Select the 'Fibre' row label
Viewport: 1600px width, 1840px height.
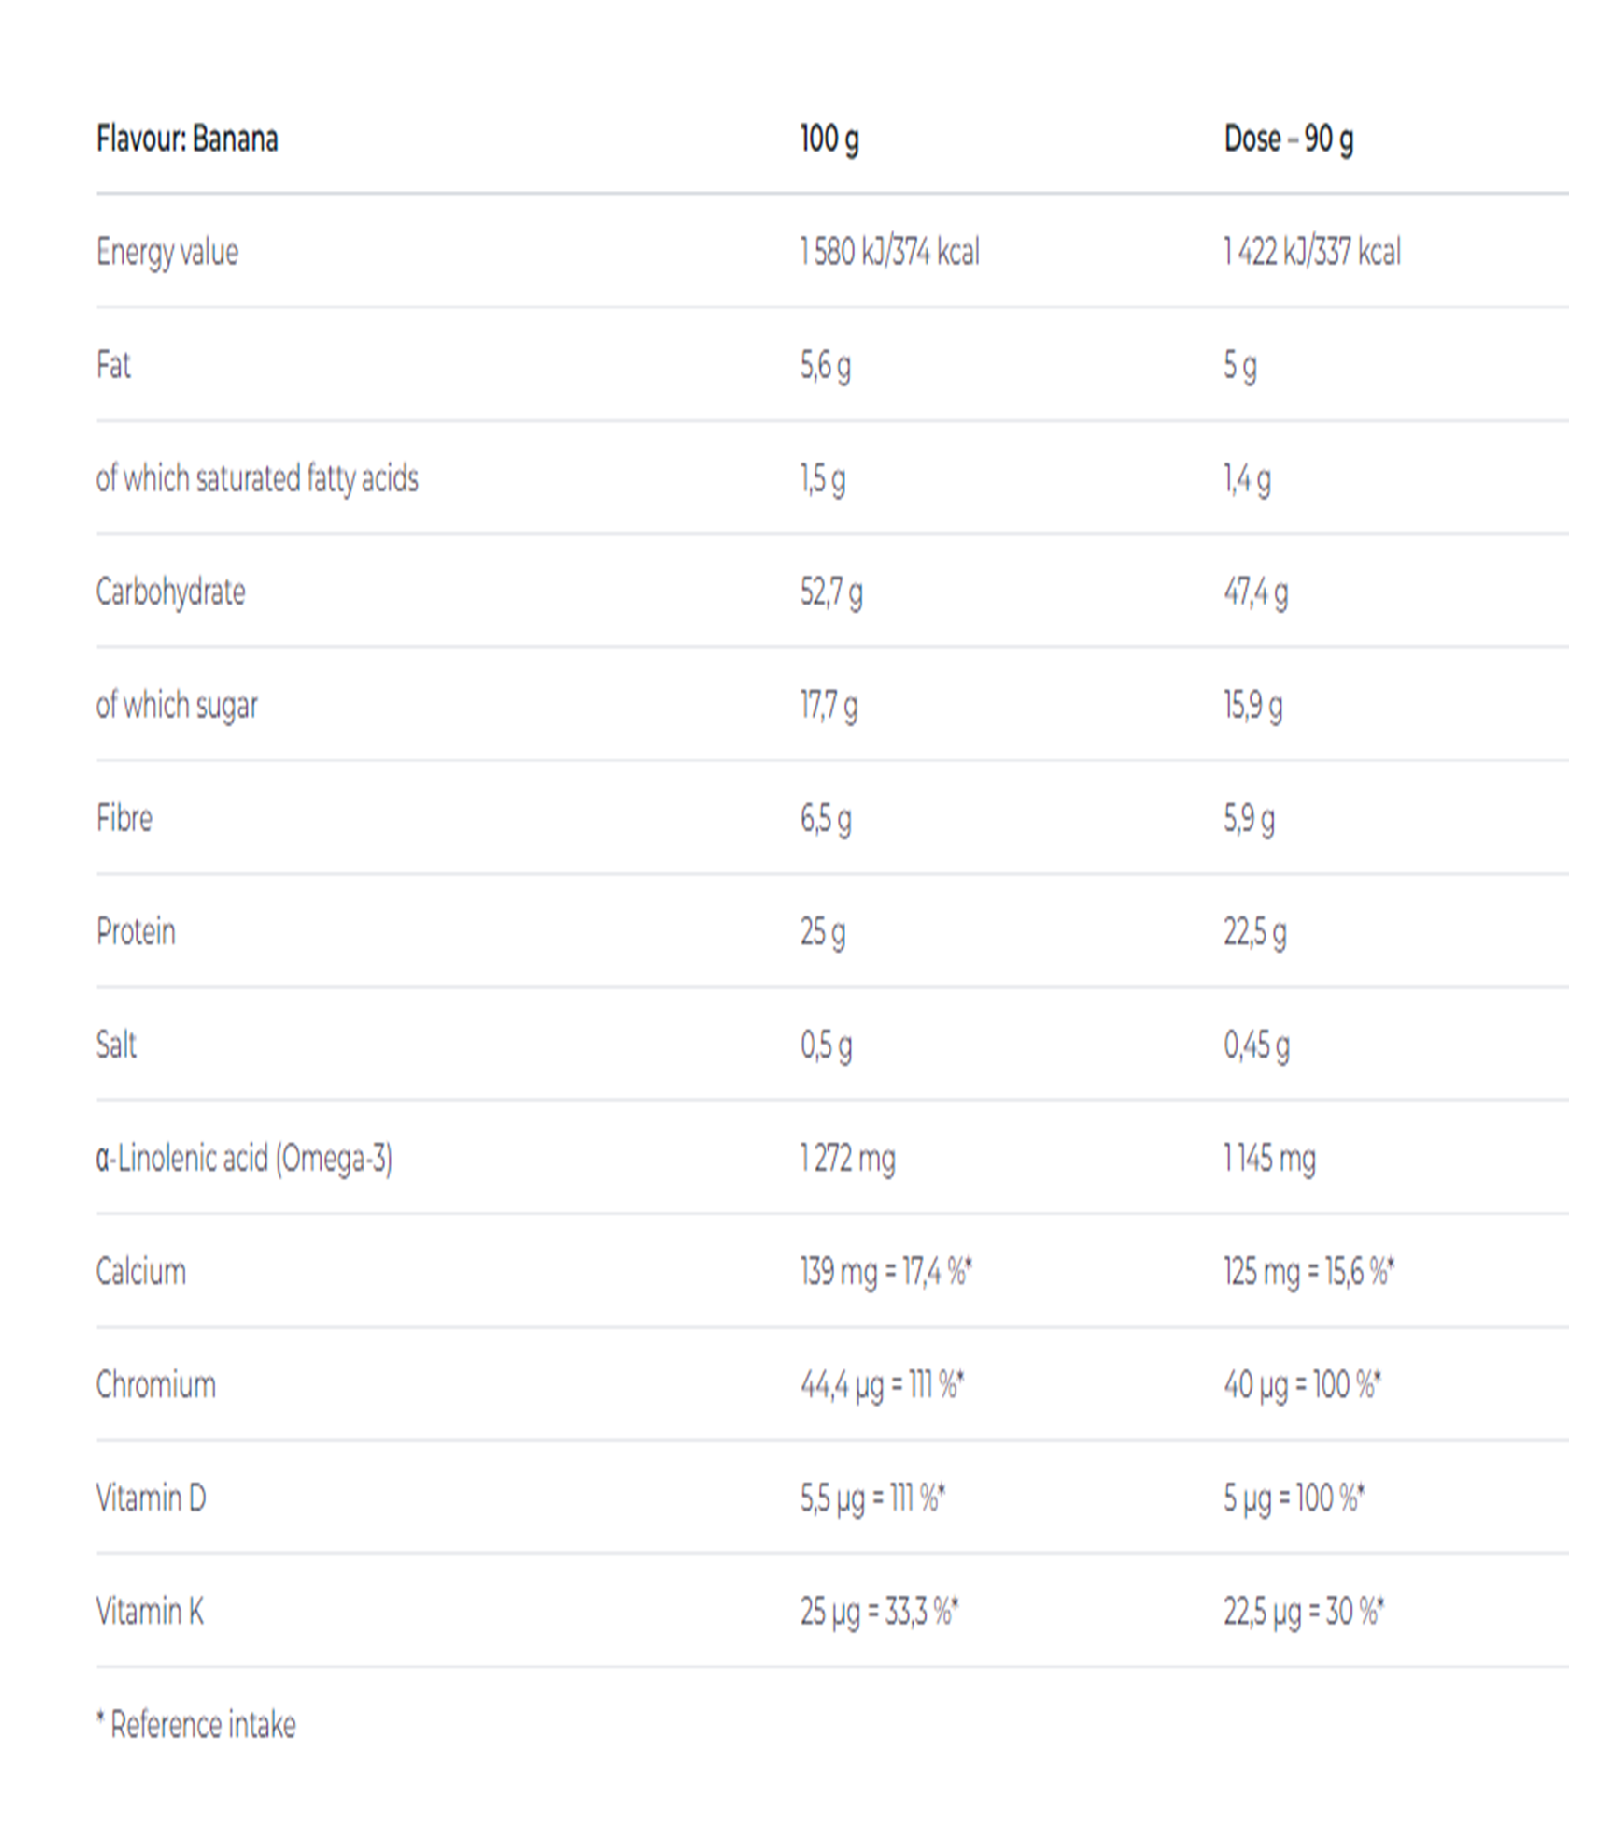tap(124, 818)
